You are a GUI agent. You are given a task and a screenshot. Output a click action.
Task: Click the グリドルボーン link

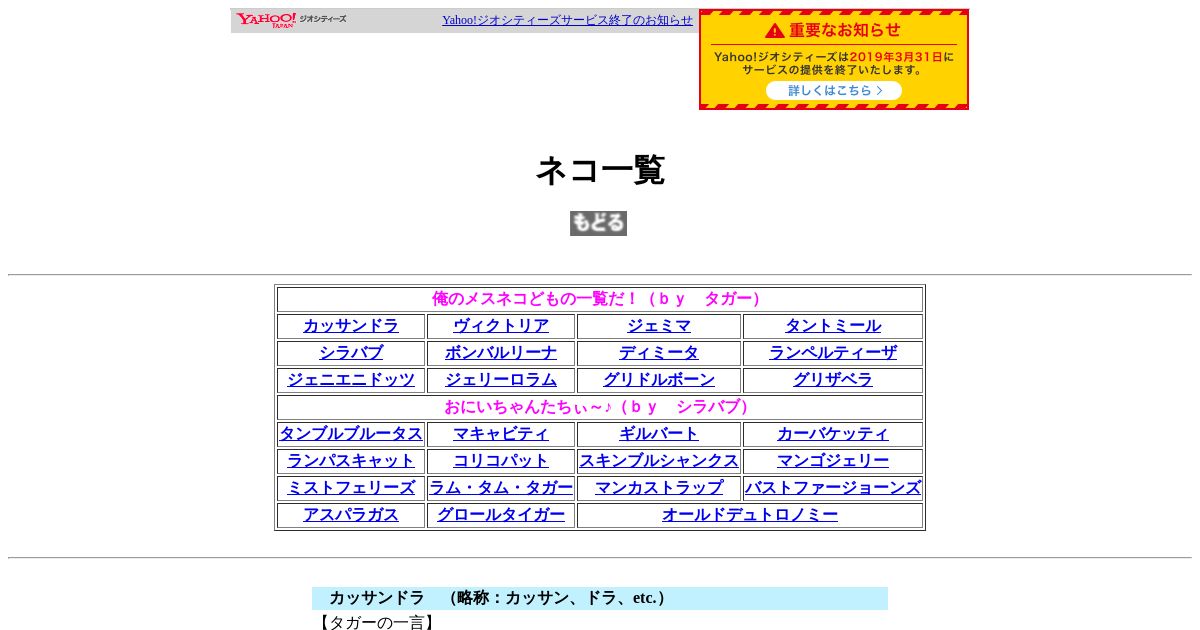pos(659,380)
